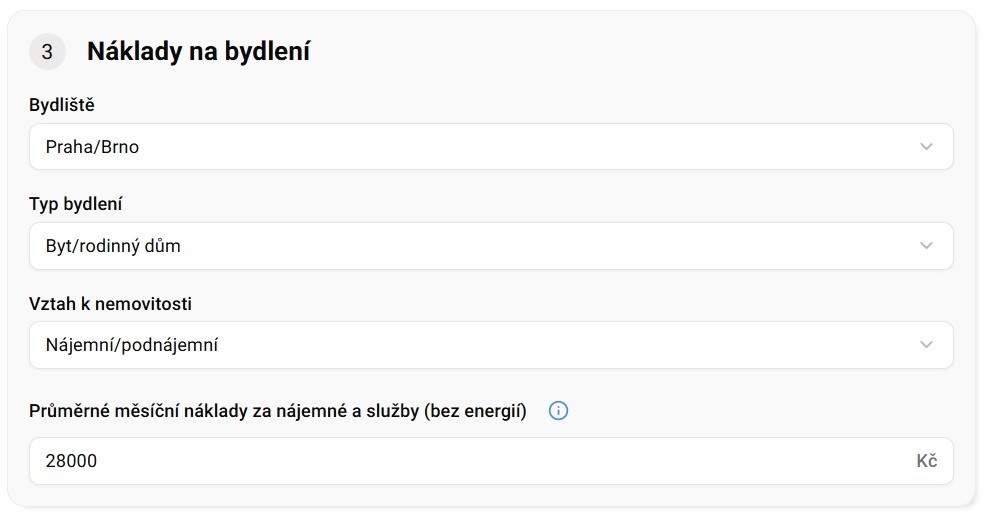This screenshot has height=519, width=988.
Task: Click the chevron arrow in the Bydliště field
Action: [926, 147]
